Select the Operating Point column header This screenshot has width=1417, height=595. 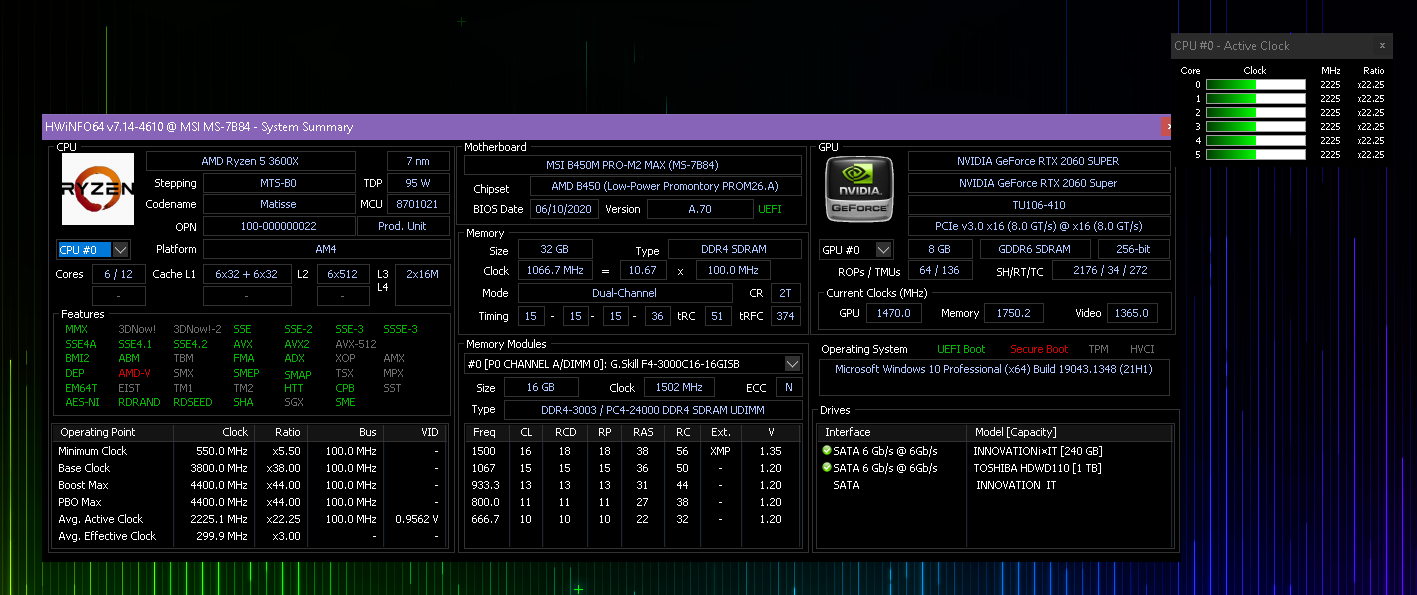tap(113, 433)
